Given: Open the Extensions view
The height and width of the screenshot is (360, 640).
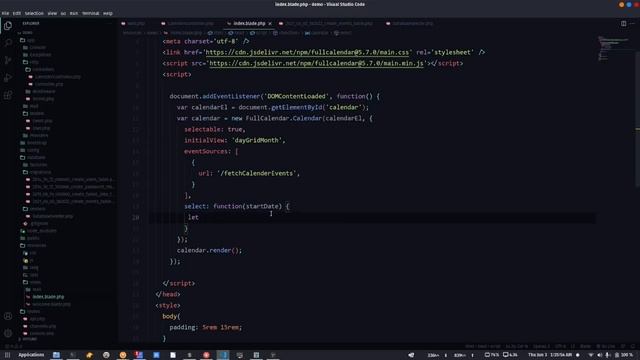Looking at the screenshot, I should point(8,95).
